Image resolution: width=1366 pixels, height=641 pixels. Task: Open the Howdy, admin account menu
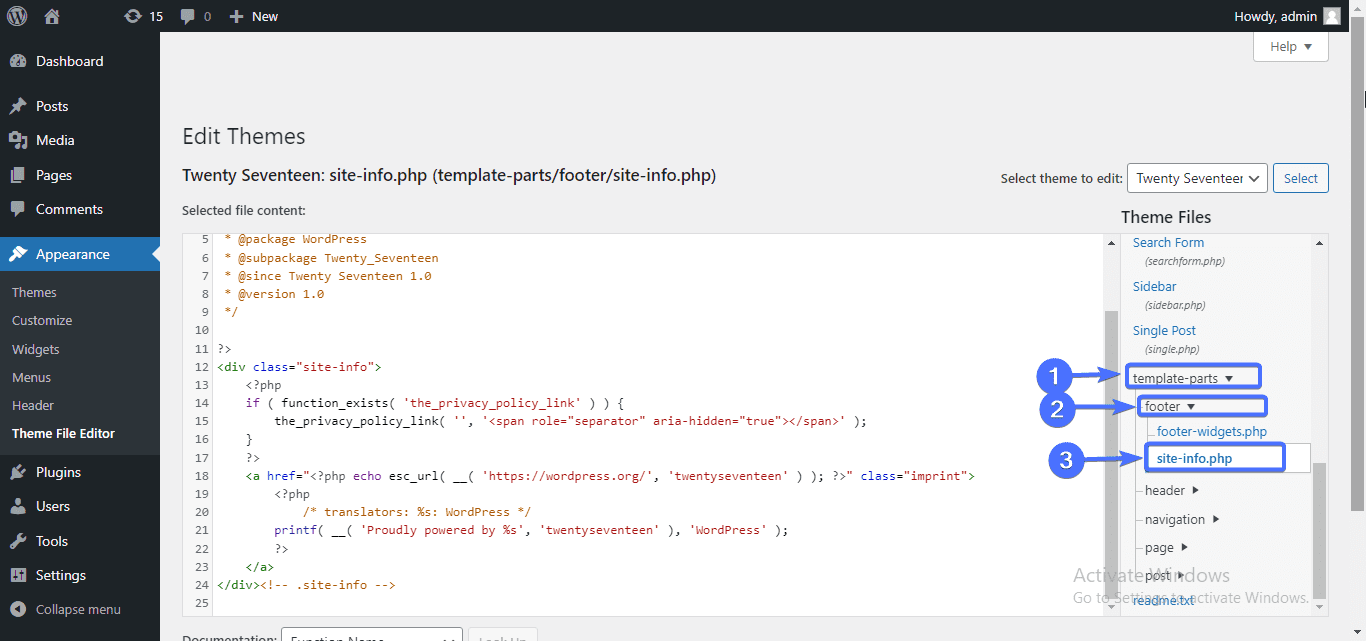tap(1288, 16)
